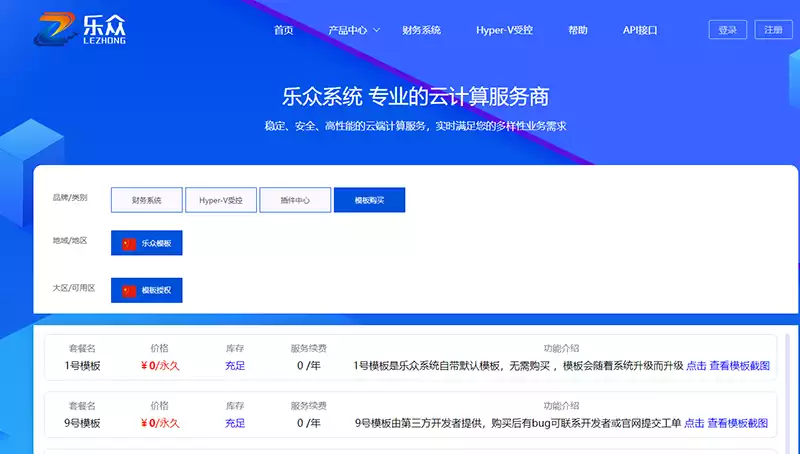Click the 乐众系统 专业的云计算服务商 headline
Screen dimensions: 800x454
(415, 96)
